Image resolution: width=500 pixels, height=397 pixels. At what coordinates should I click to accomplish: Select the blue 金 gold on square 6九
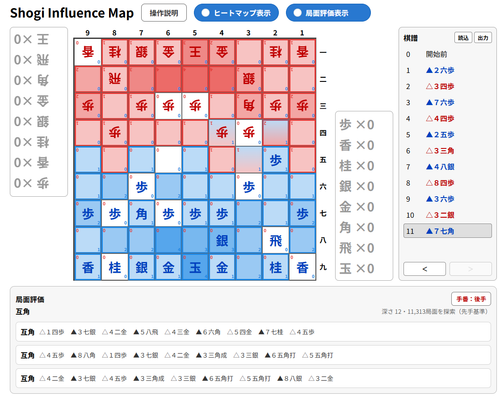point(168,267)
